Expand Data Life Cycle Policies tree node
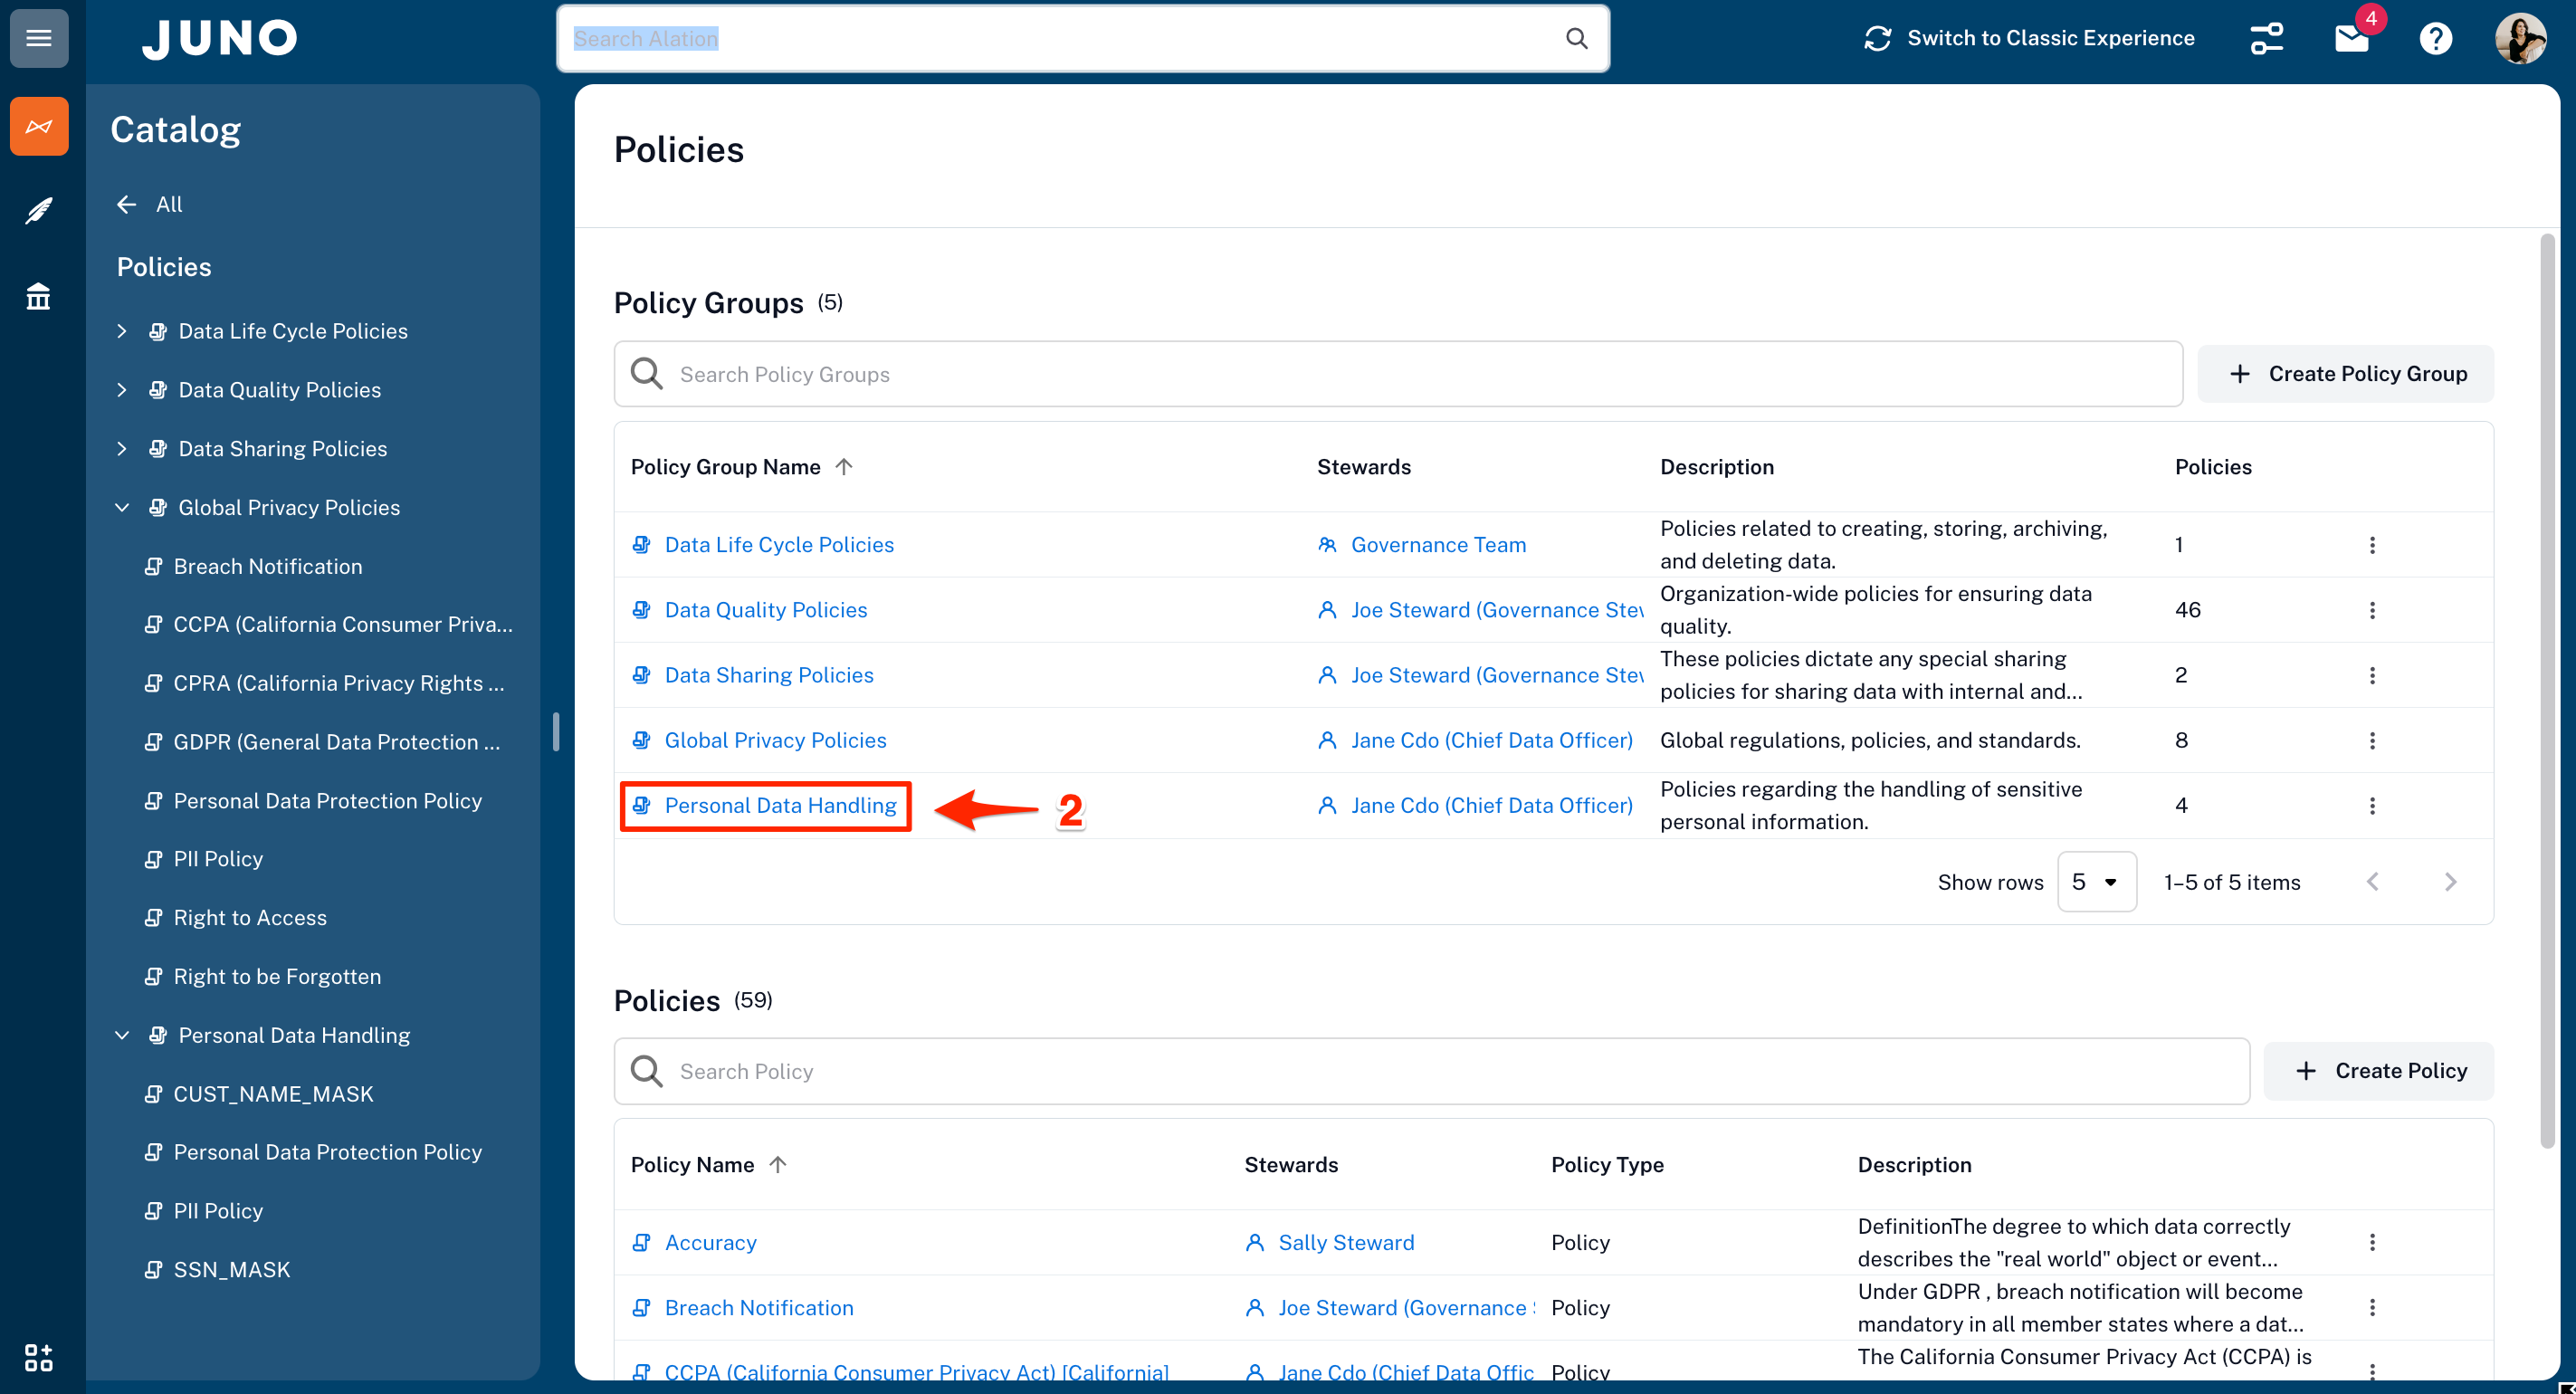Viewport: 2576px width, 1394px height. coord(122,331)
